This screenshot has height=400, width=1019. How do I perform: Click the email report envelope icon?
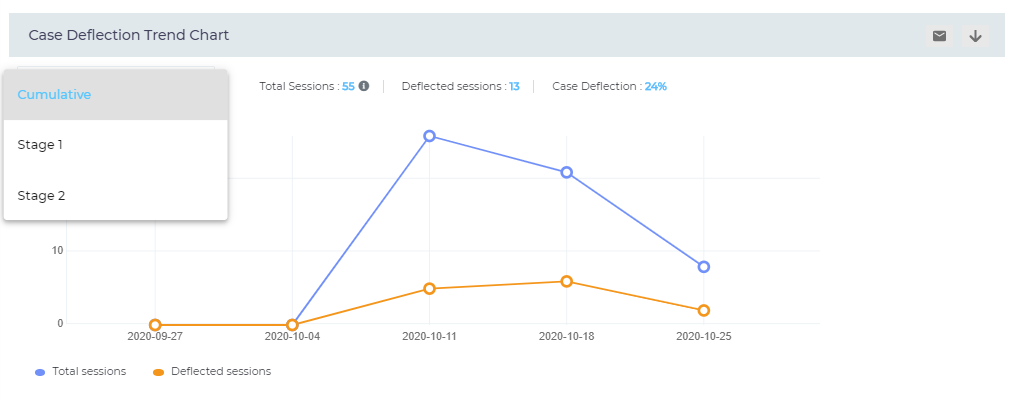(939, 36)
